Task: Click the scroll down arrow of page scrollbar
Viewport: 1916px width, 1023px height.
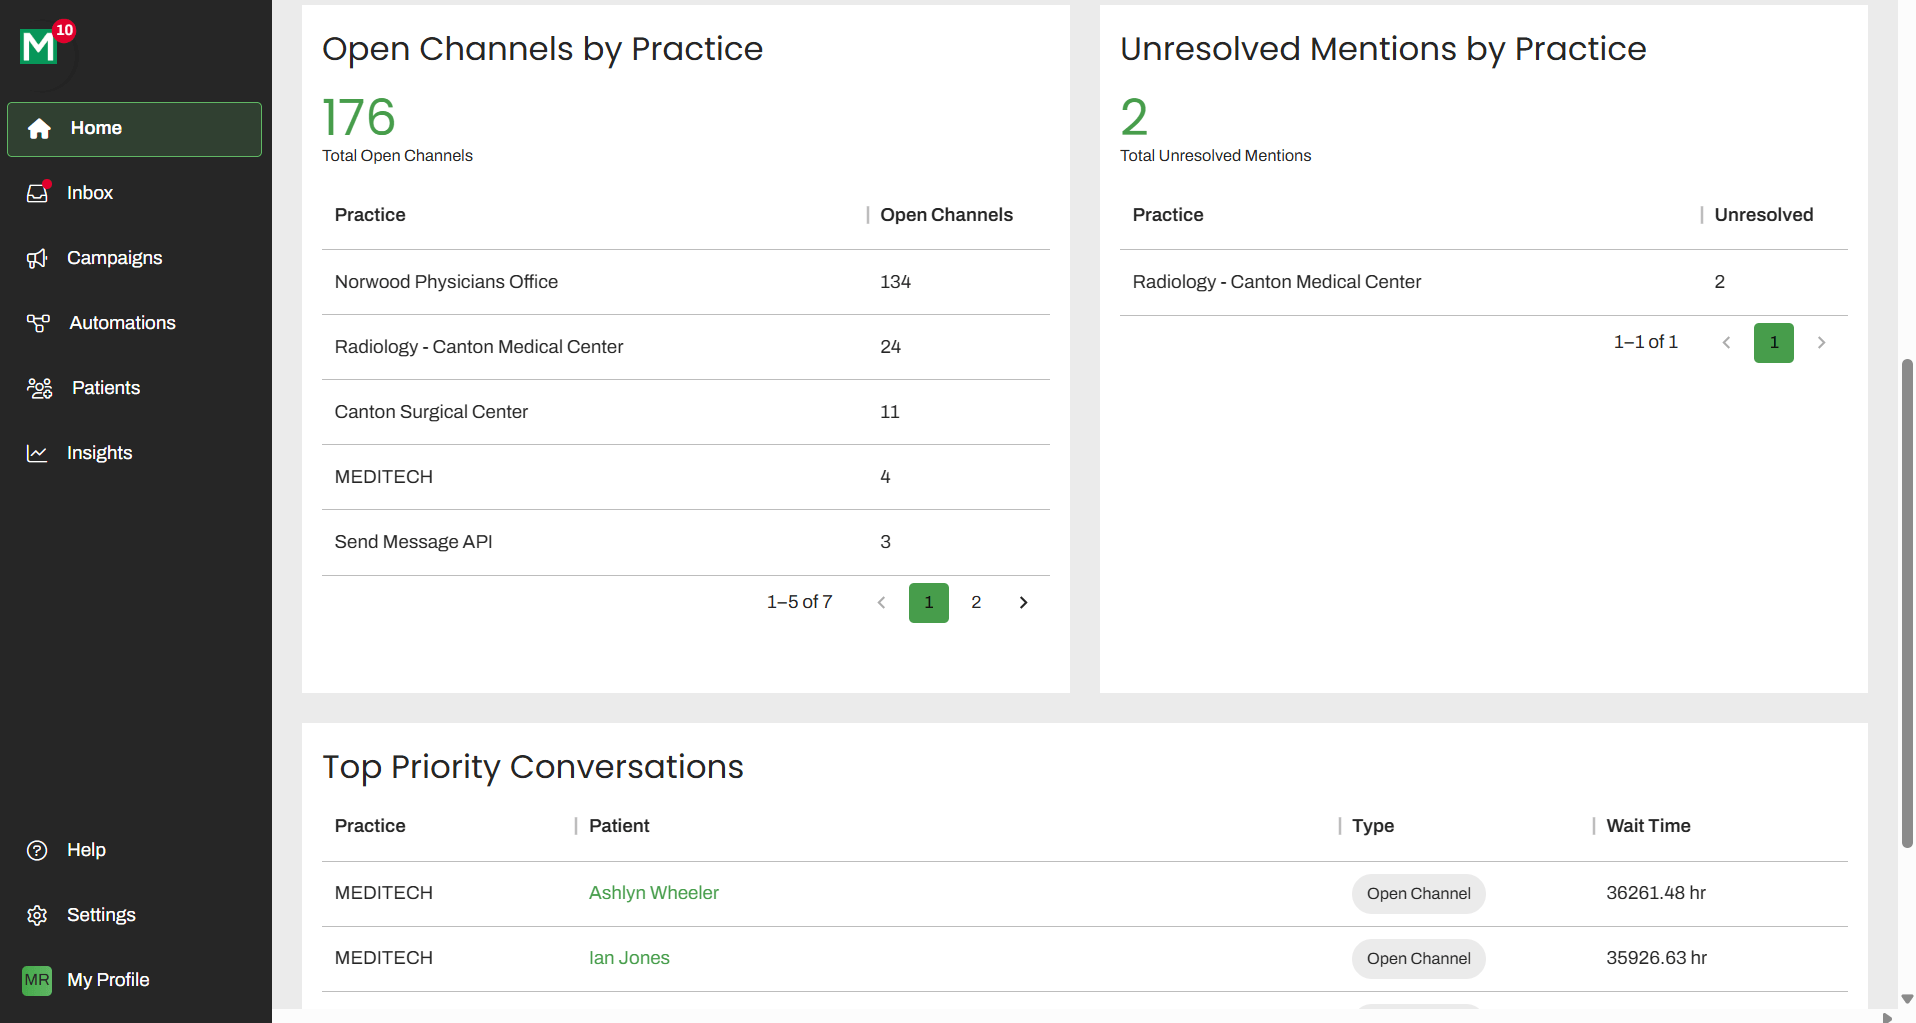Action: coord(1907,999)
